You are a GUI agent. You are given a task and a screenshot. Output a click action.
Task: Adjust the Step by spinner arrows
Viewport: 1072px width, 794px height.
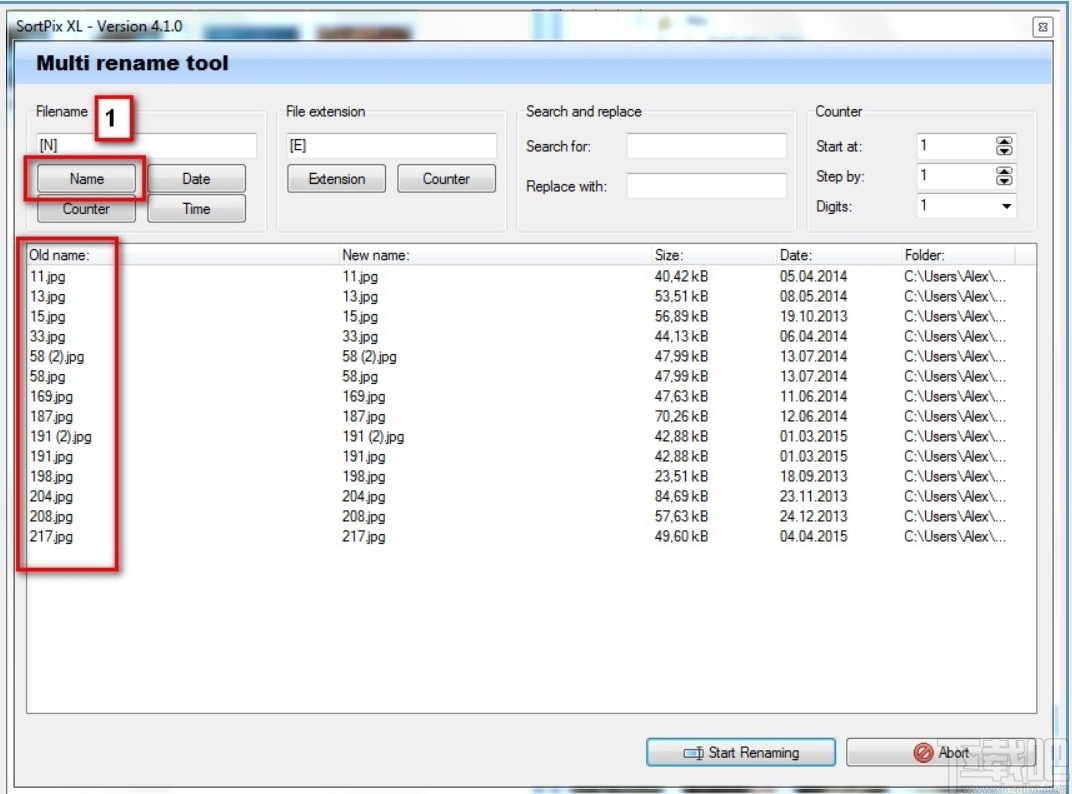point(1004,176)
